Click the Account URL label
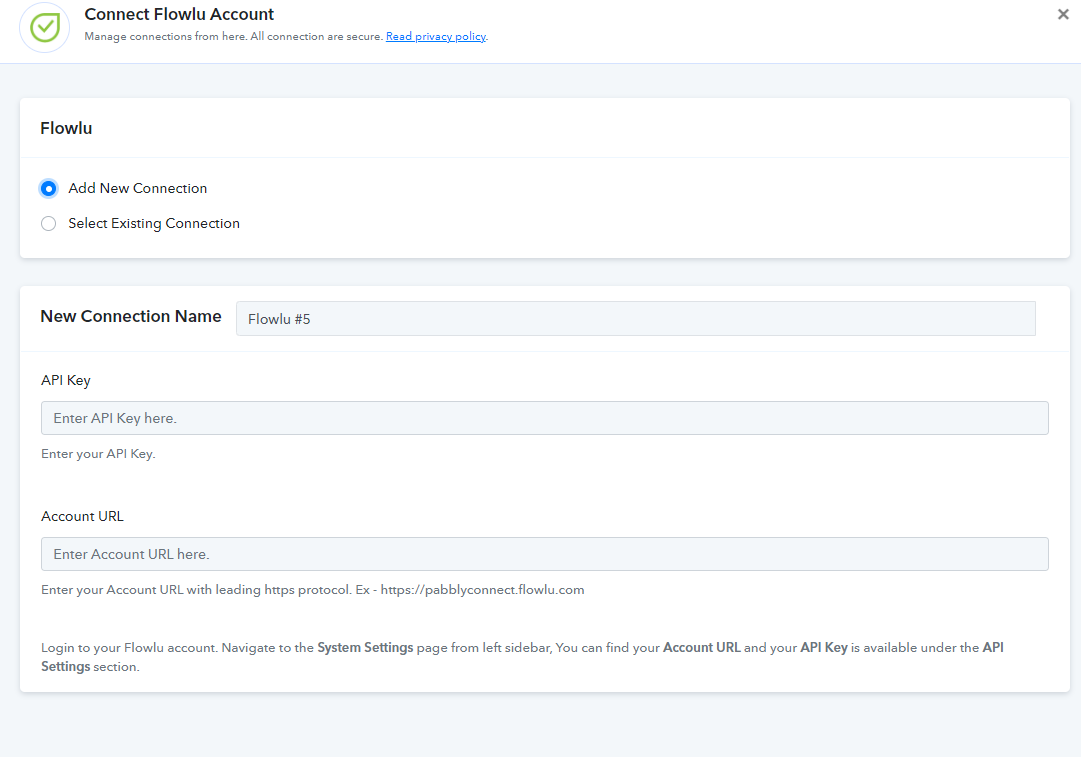 (82, 516)
